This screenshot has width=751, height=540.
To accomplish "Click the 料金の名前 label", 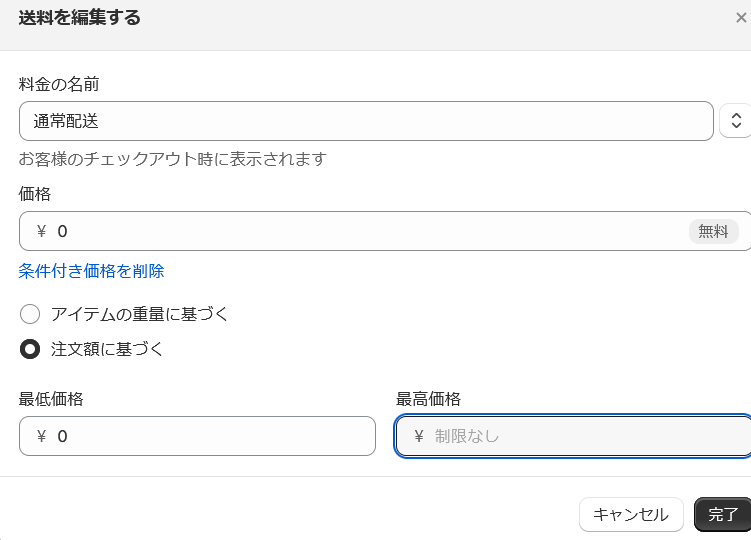I will (x=59, y=84).
